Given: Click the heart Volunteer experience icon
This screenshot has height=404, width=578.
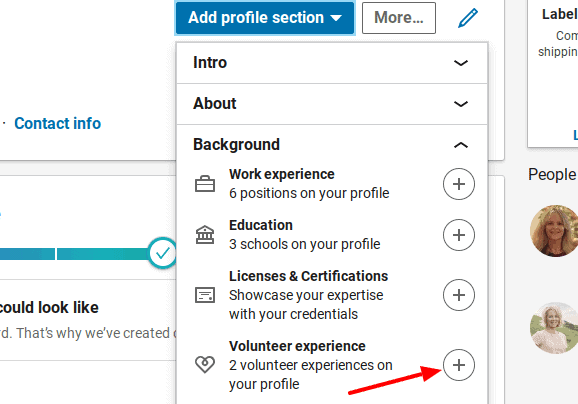Looking at the screenshot, I should tap(205, 365).
